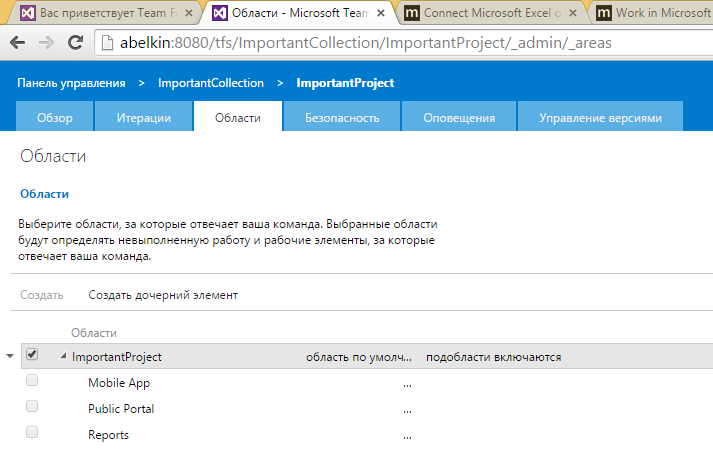Select the ImportantProject tree row
Screen dimensions: 713x472
coord(367,356)
